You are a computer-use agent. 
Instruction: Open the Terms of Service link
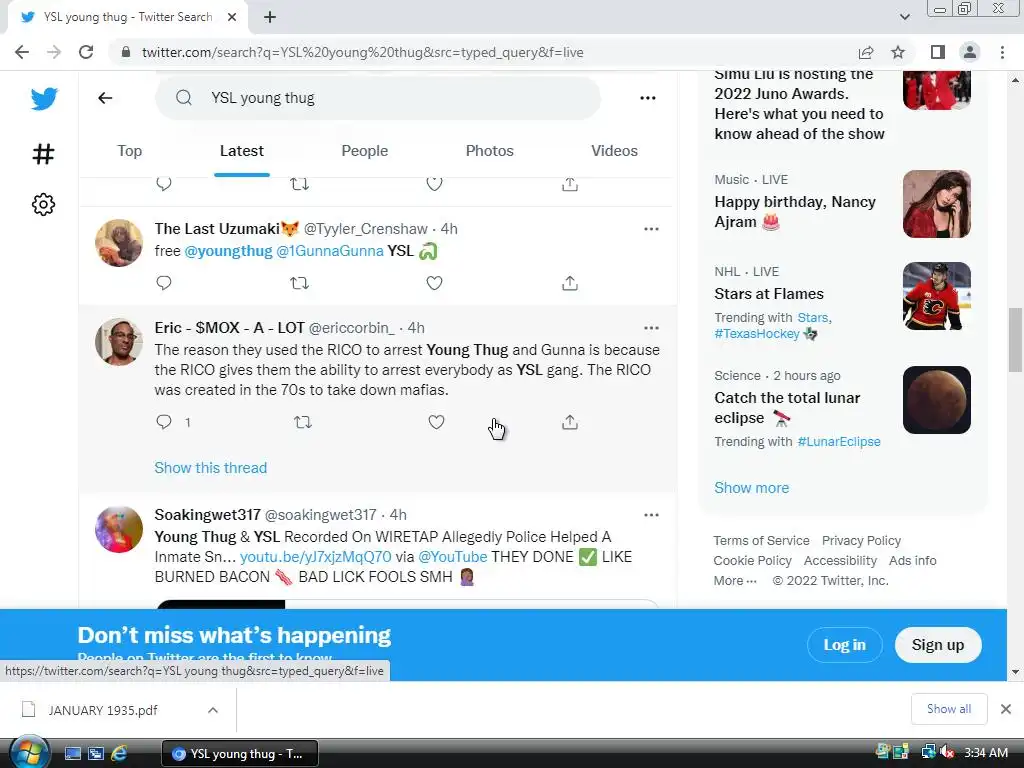coord(761,541)
